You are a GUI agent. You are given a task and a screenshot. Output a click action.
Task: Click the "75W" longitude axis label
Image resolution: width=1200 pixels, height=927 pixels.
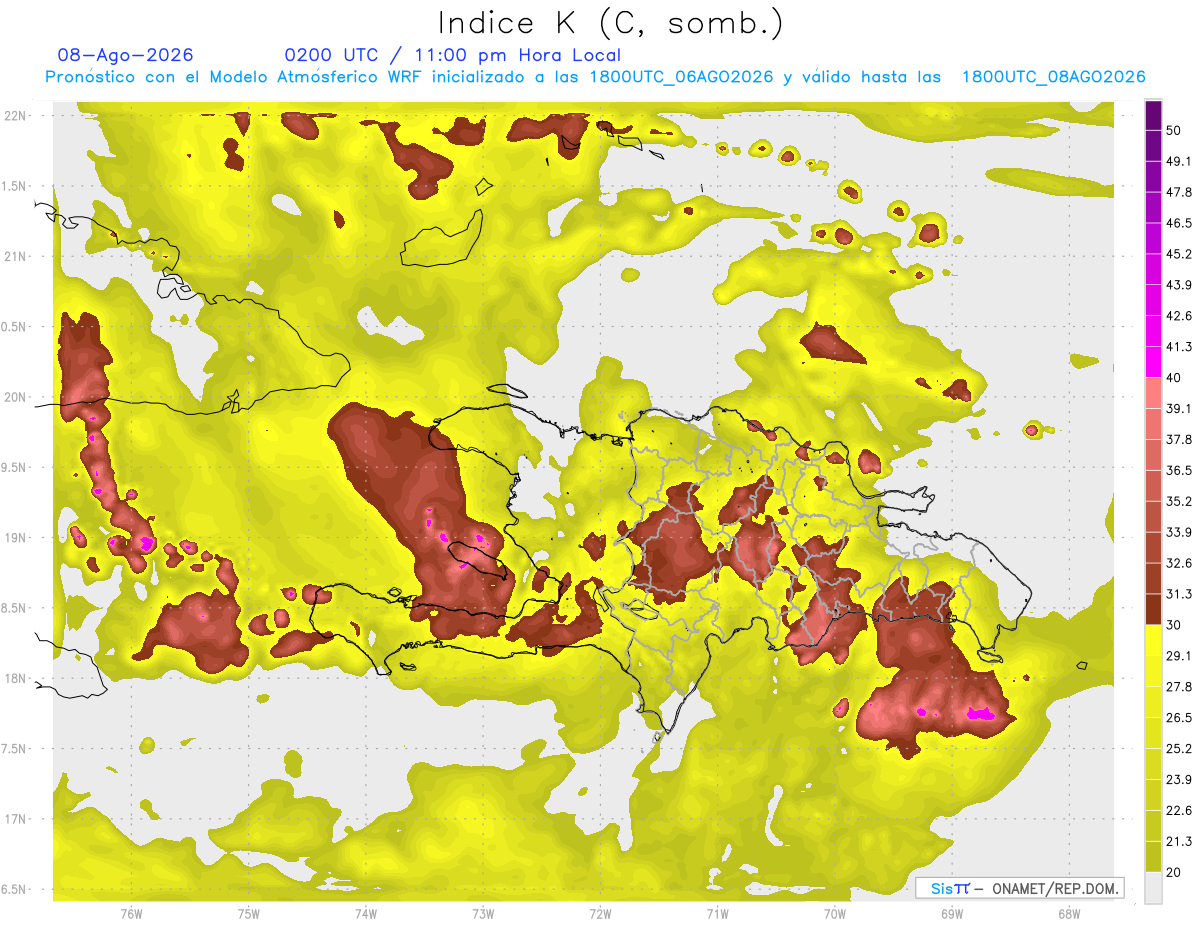tap(248, 914)
